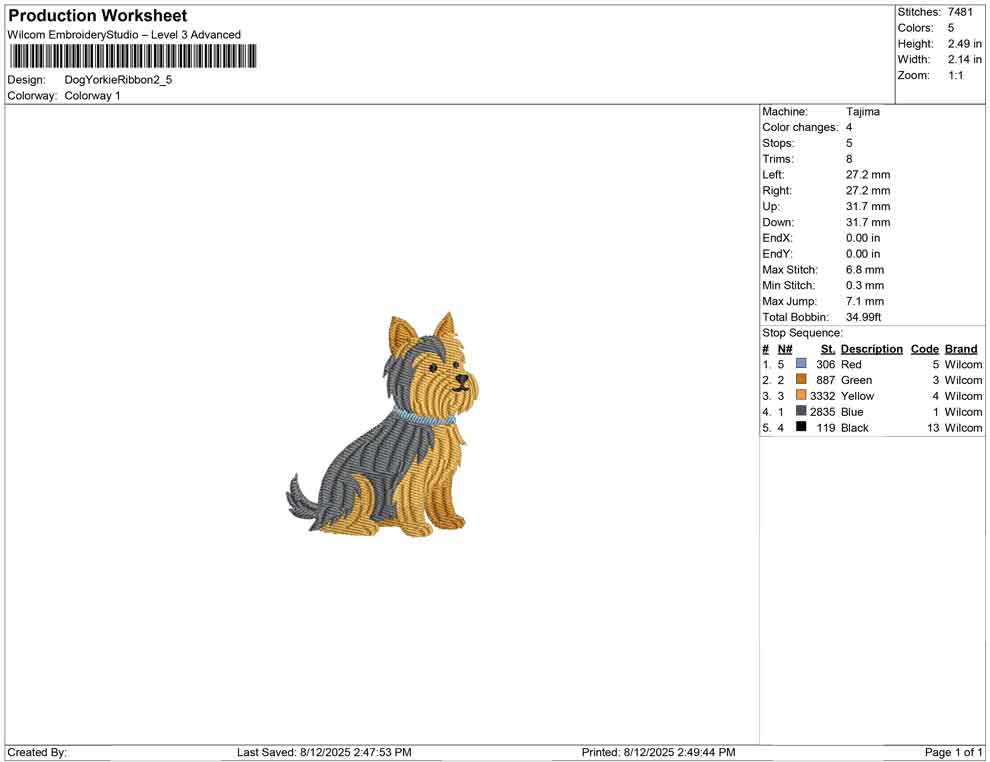Click the Max Stitch value 6.8 mm
The height and width of the screenshot is (762, 990).
(x=865, y=270)
